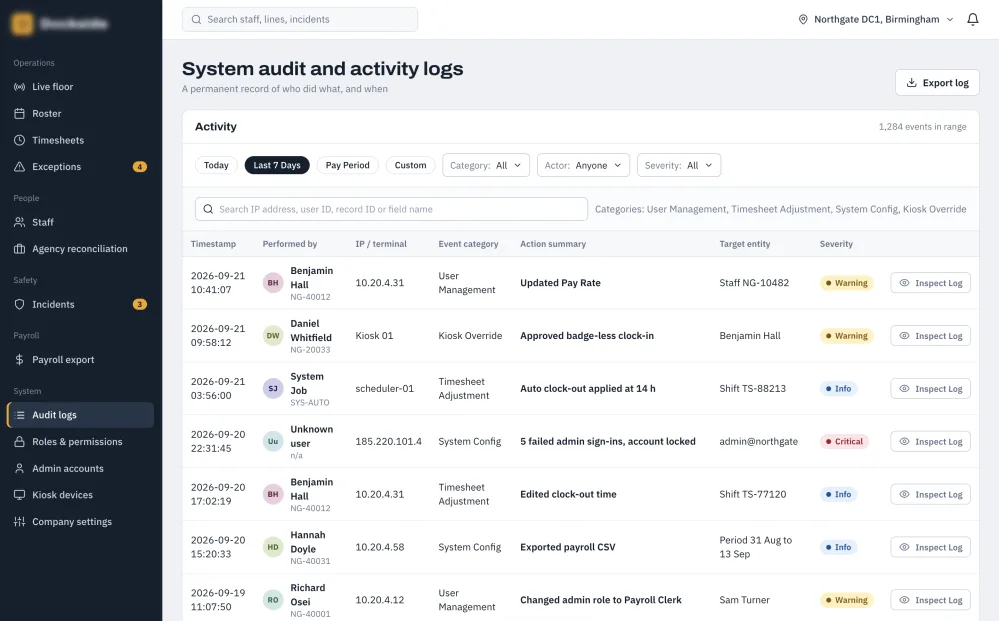Screen dimensions: 999x621
Task: Click the Performed by column header
Action: tap(290, 244)
